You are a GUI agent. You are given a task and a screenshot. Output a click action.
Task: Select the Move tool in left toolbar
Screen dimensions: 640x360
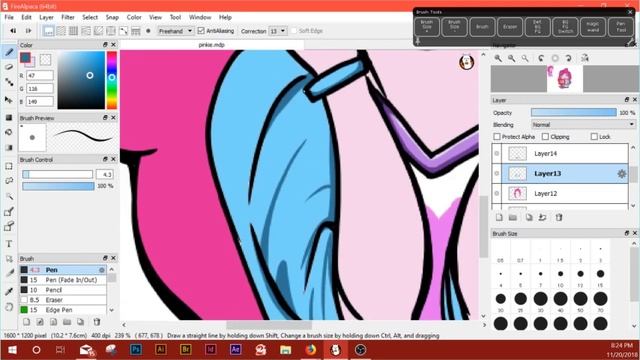(9, 100)
